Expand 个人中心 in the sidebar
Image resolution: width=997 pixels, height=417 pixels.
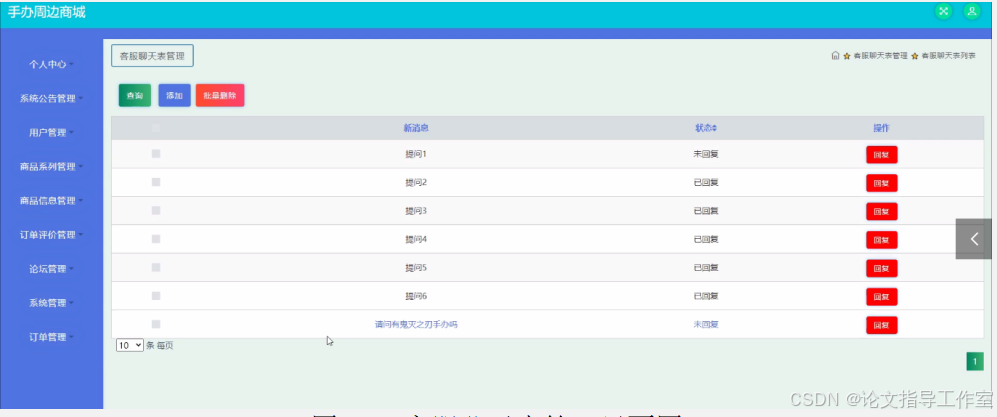[51, 64]
